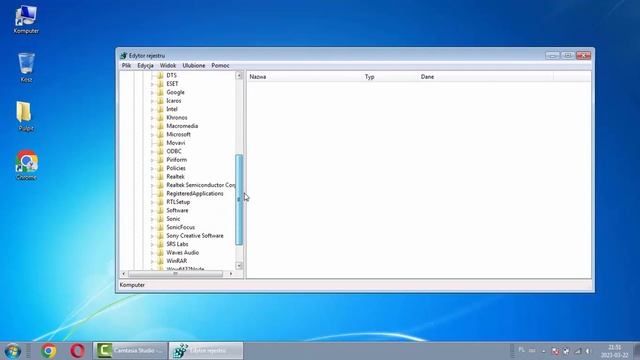Screen dimensions: 640x360
Task: Expand the Software registry key
Action: [152, 211]
